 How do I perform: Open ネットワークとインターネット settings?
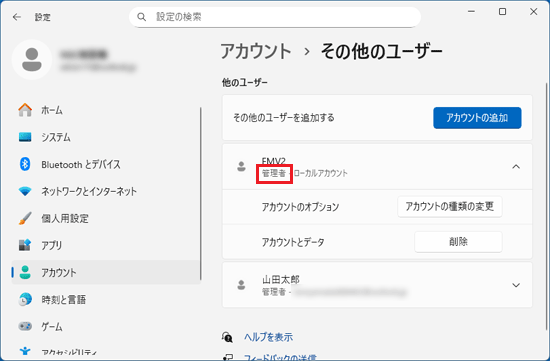point(106,191)
